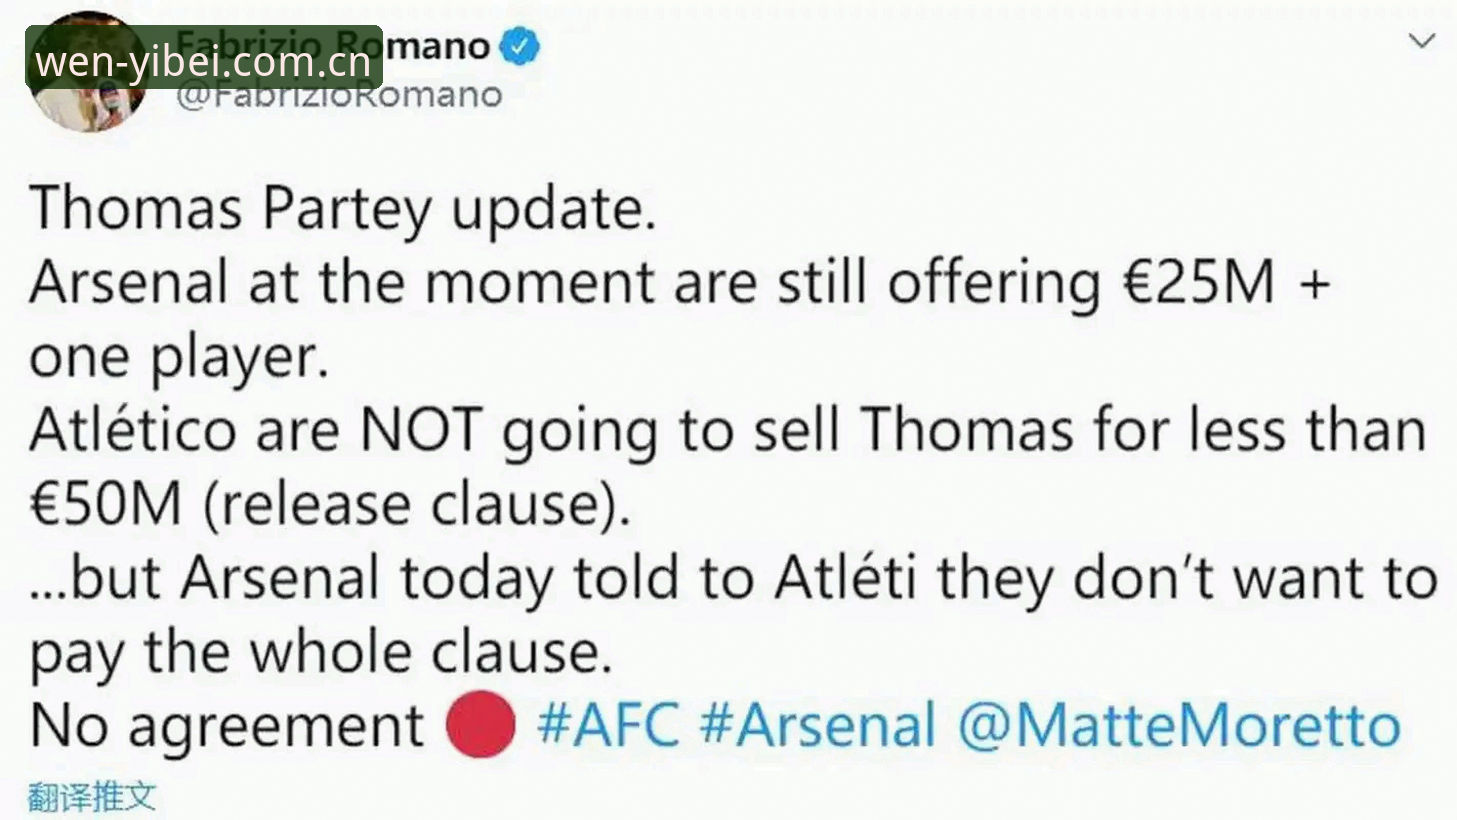The image size is (1457, 820).
Task: Click the 'No agreement' text
Action: (x=227, y=727)
